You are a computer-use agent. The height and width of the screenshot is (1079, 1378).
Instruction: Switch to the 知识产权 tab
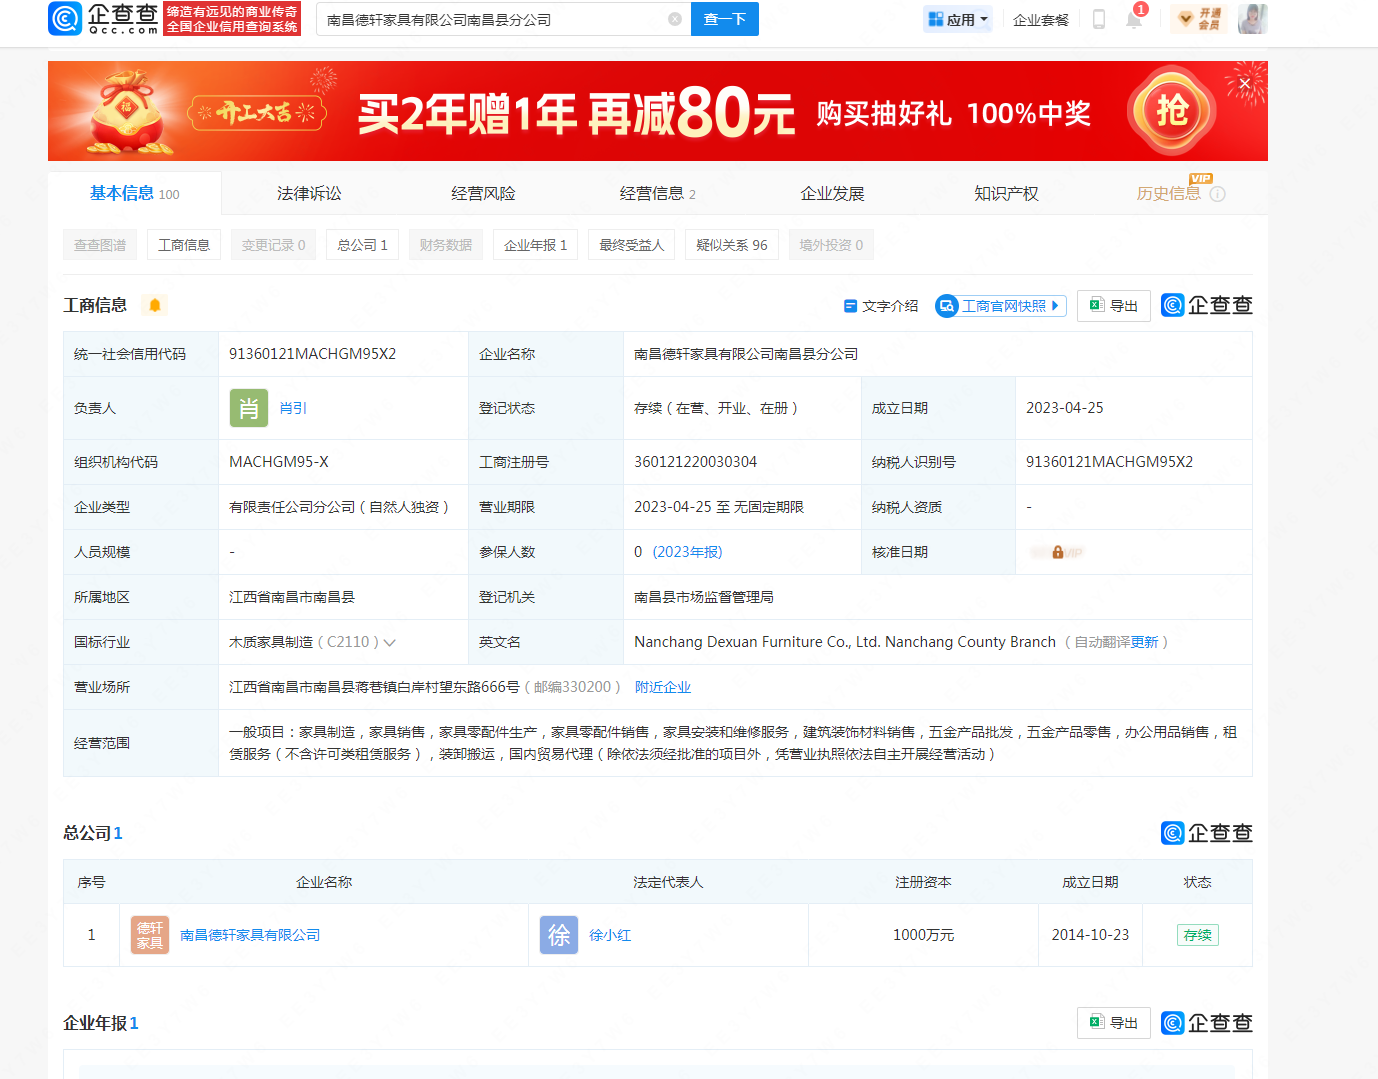tap(1006, 194)
